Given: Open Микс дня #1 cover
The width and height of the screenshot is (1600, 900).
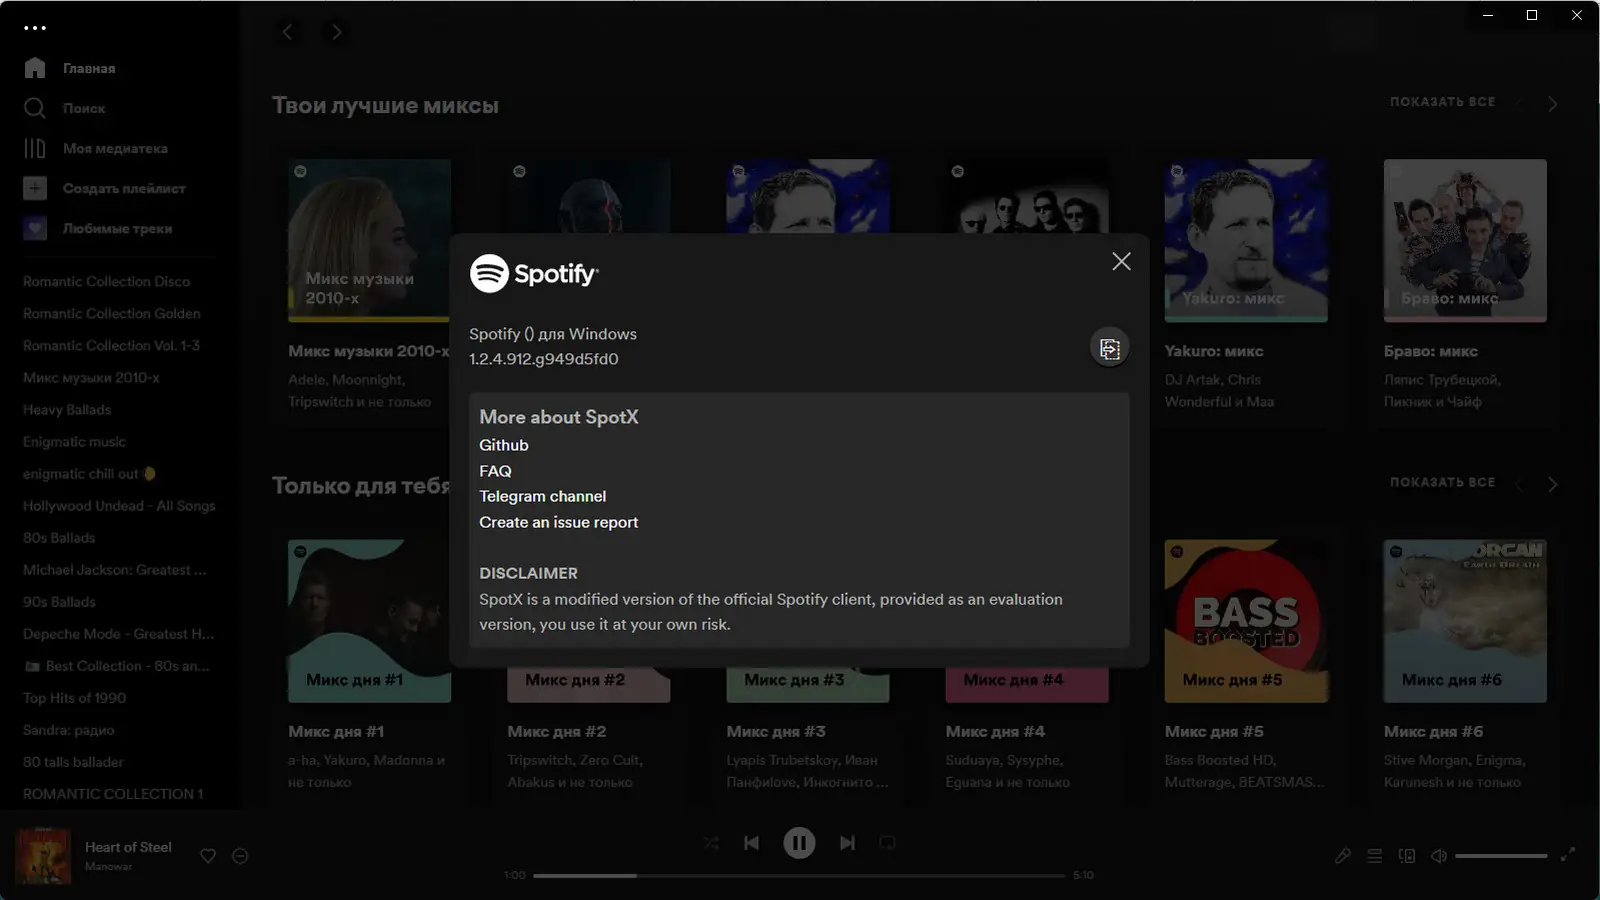Looking at the screenshot, I should point(369,620).
